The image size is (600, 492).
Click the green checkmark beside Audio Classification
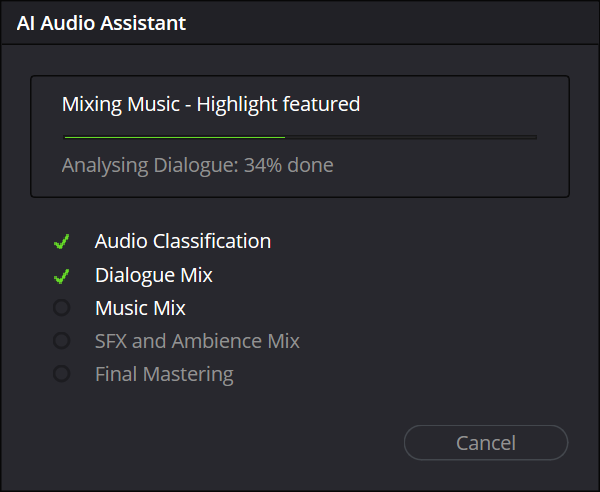click(62, 241)
